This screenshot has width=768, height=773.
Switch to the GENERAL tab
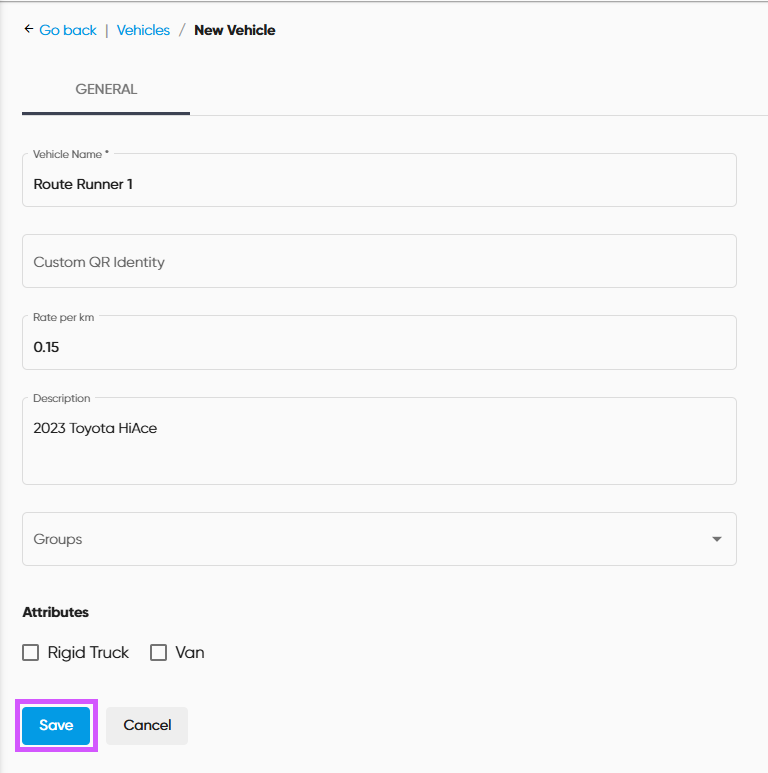tap(106, 90)
